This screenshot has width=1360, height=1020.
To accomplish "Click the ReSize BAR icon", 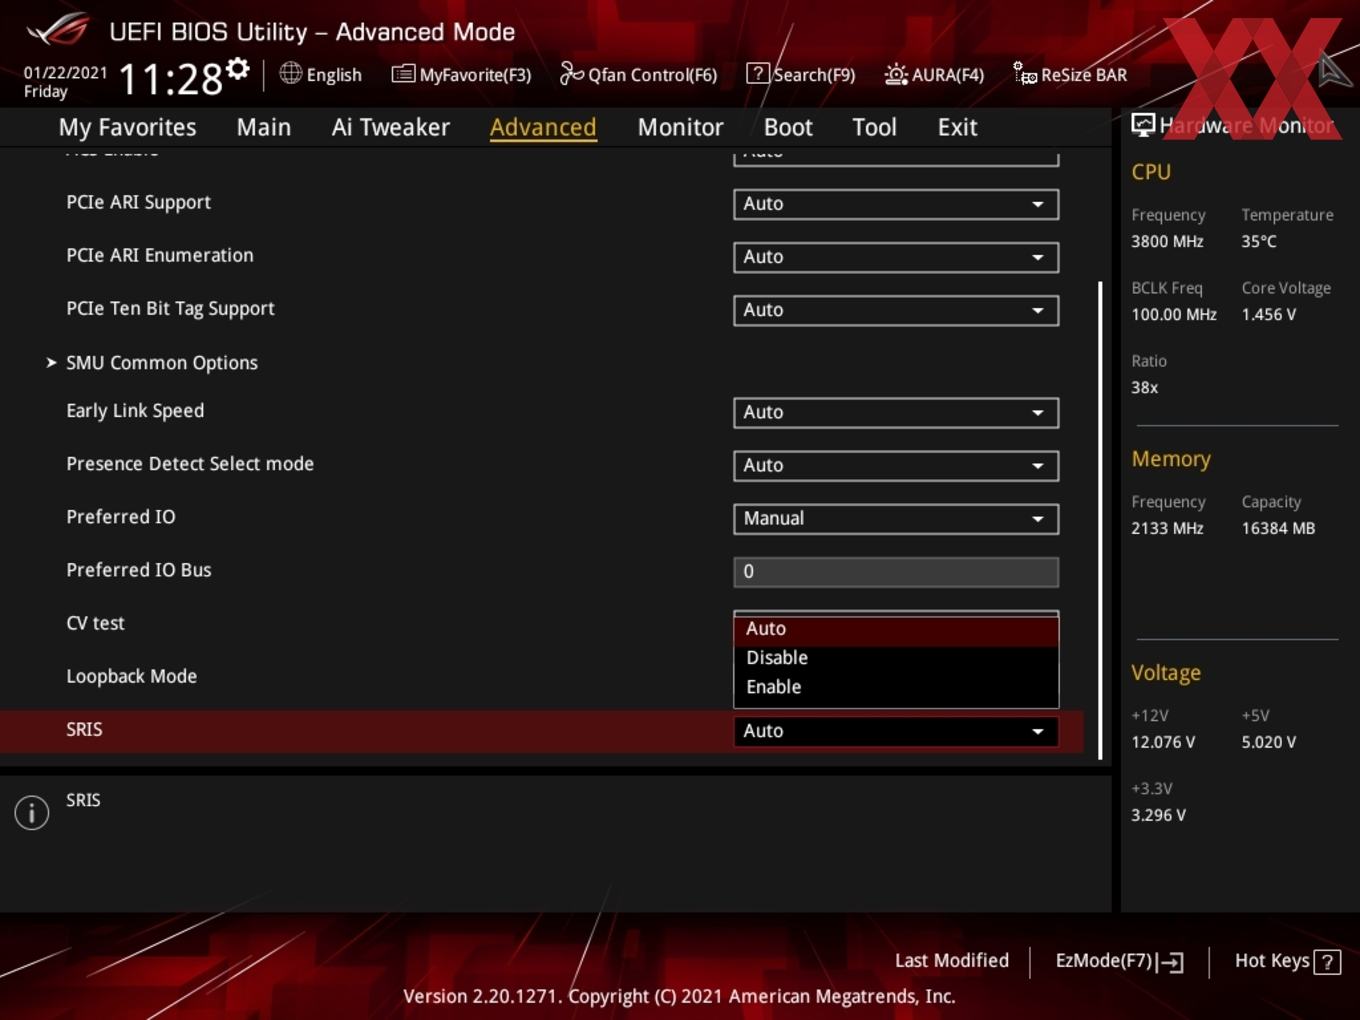I will point(1024,73).
